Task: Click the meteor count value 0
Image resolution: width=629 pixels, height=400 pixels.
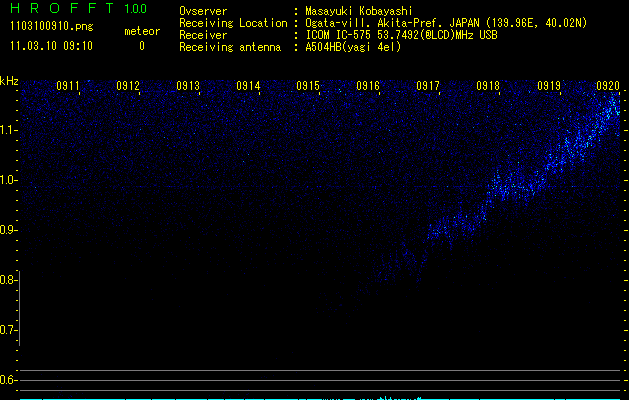Action: (x=142, y=47)
